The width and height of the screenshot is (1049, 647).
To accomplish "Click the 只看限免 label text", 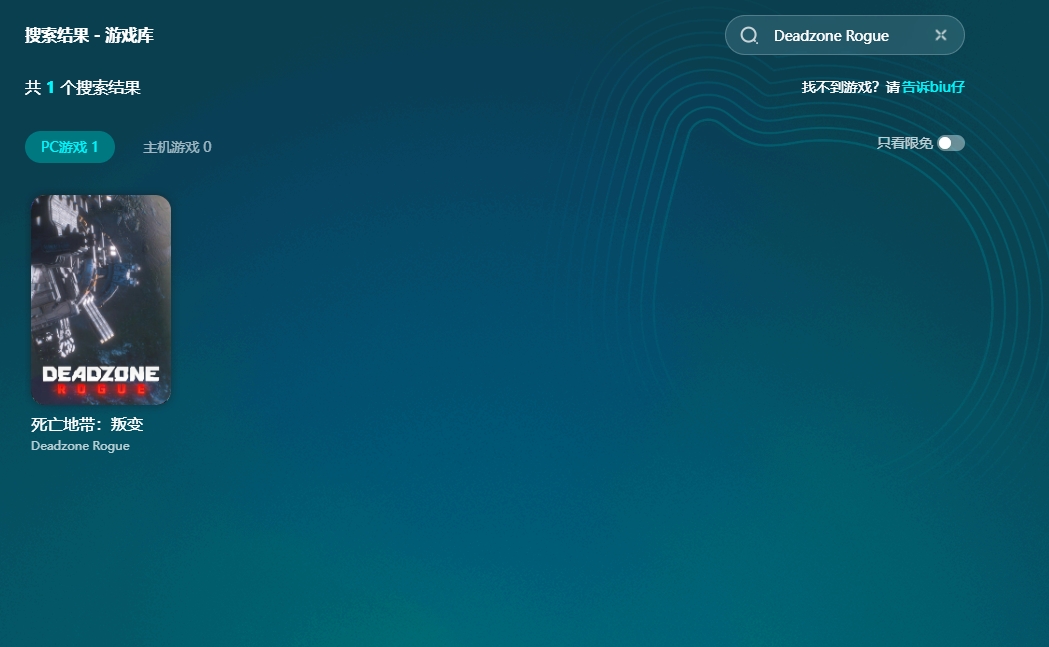I will [x=904, y=143].
